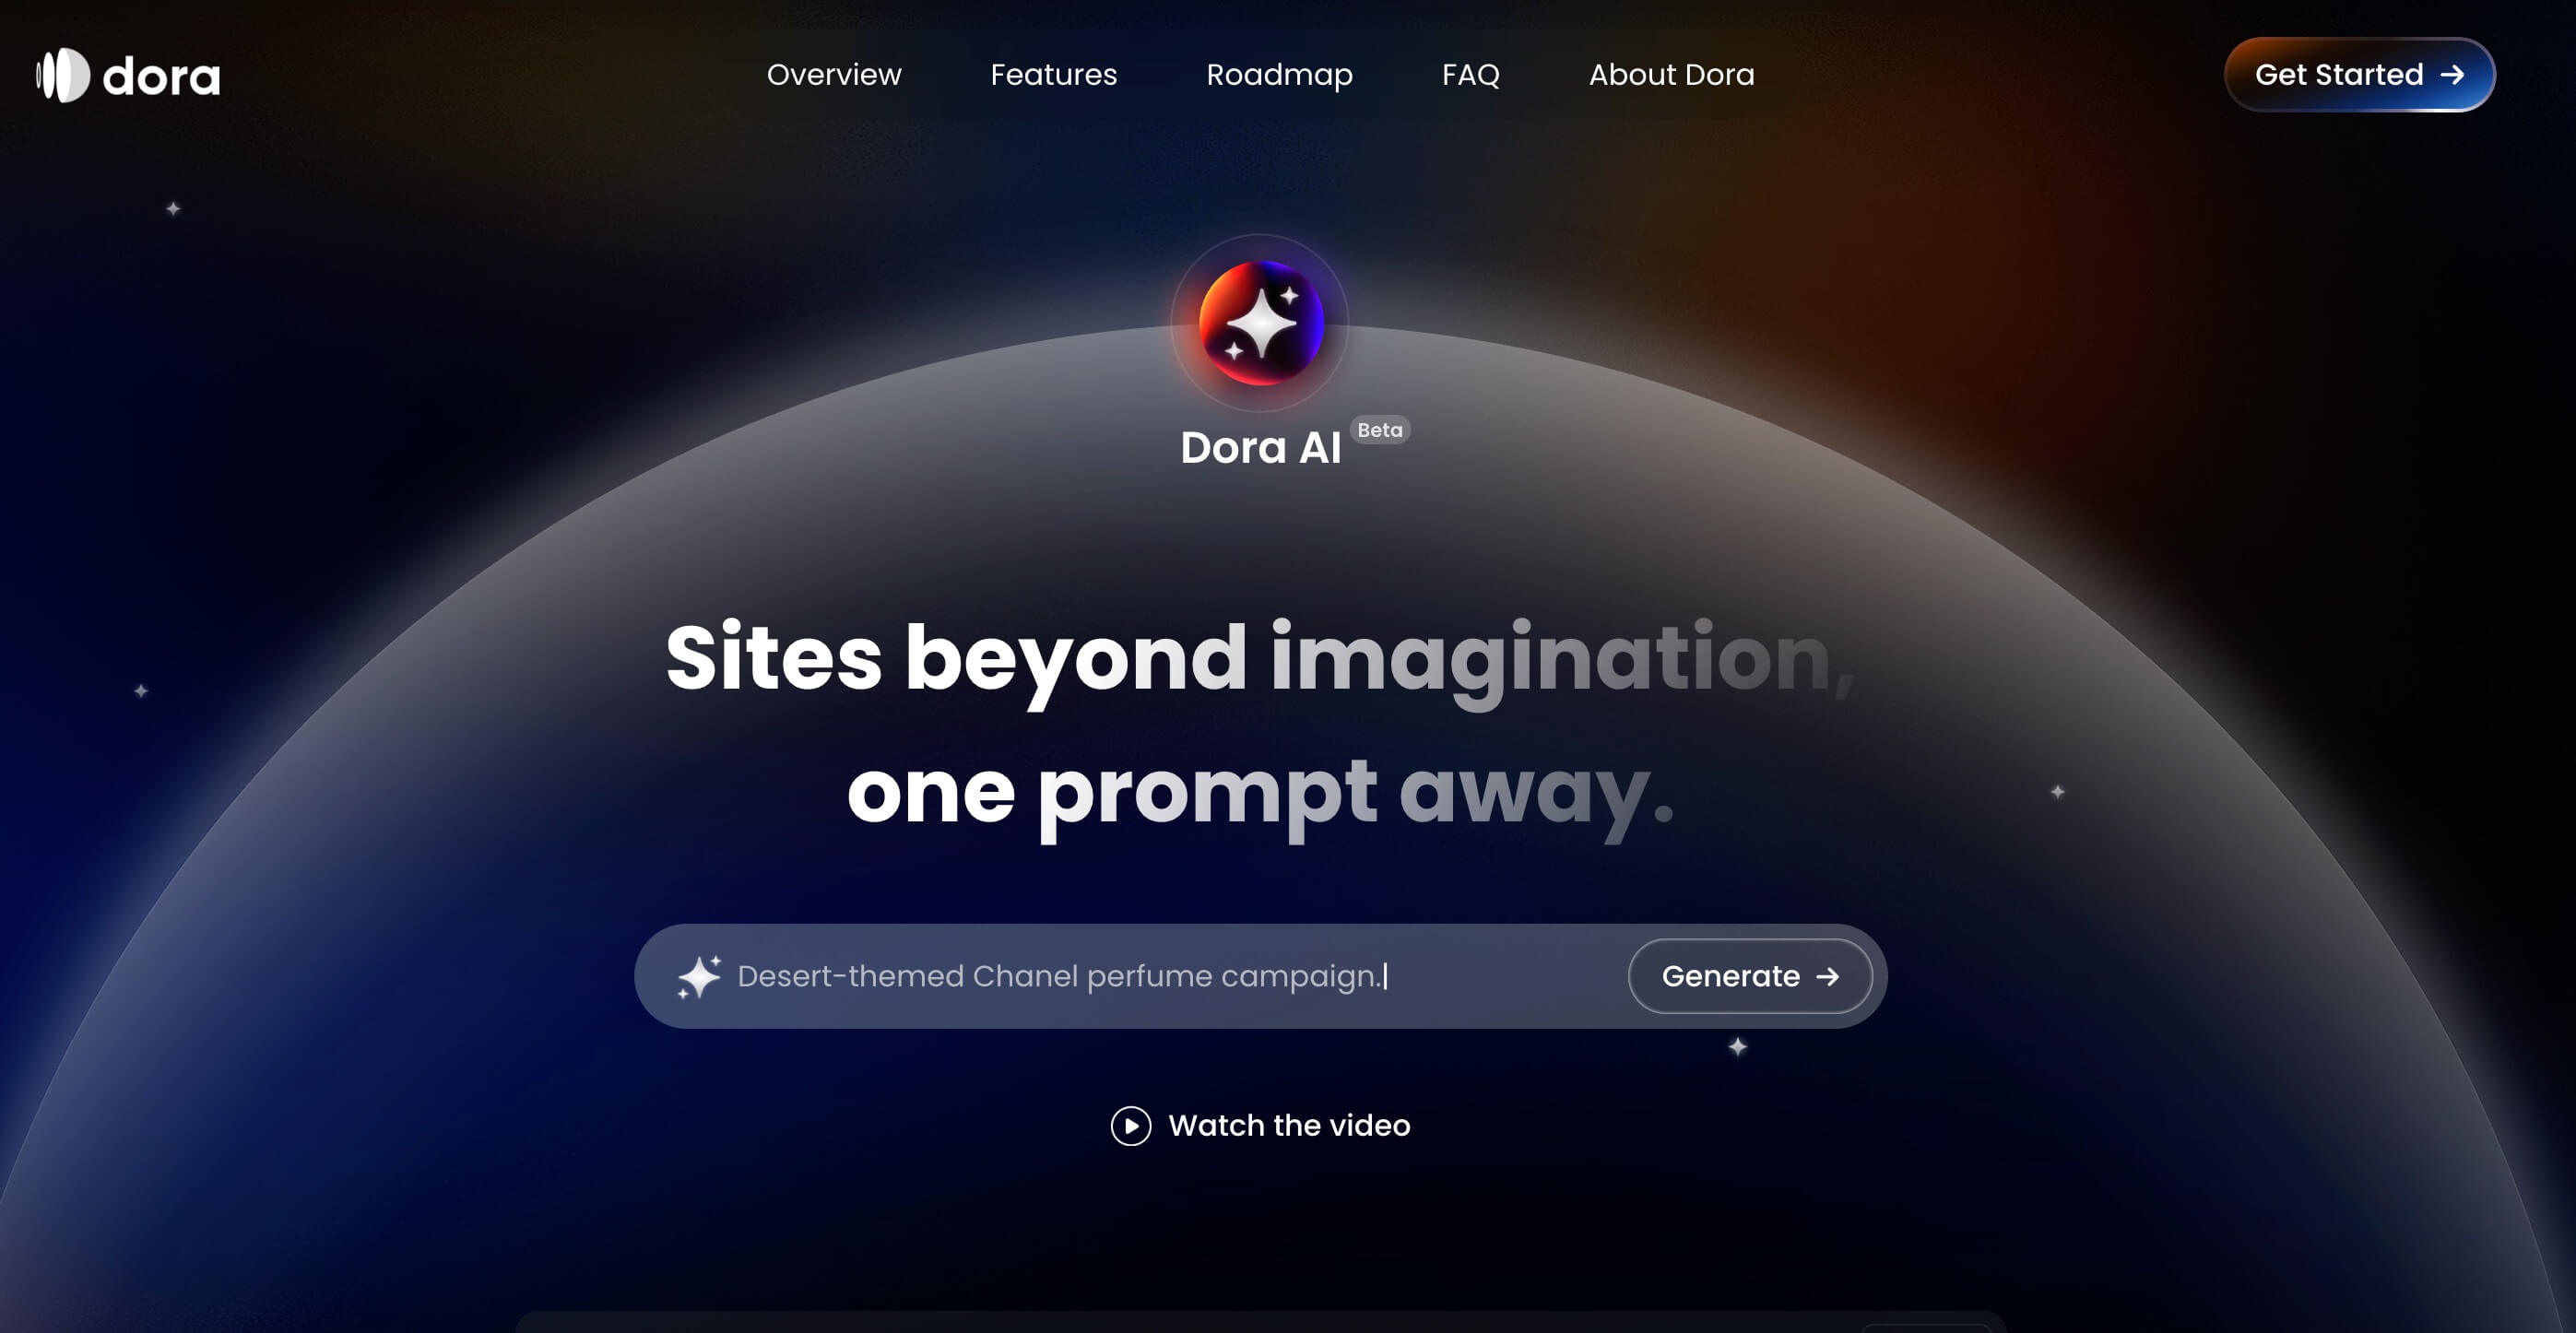Open the Overview nav item

tap(834, 75)
